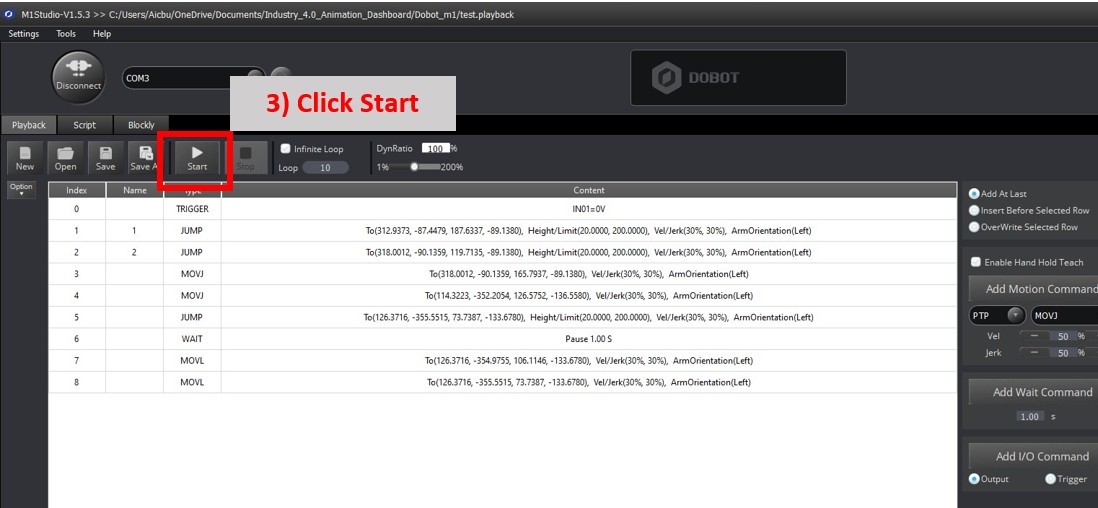Select Insert Before Selected Row option
Viewport: 1098px width, 508px height.
tap(973, 210)
